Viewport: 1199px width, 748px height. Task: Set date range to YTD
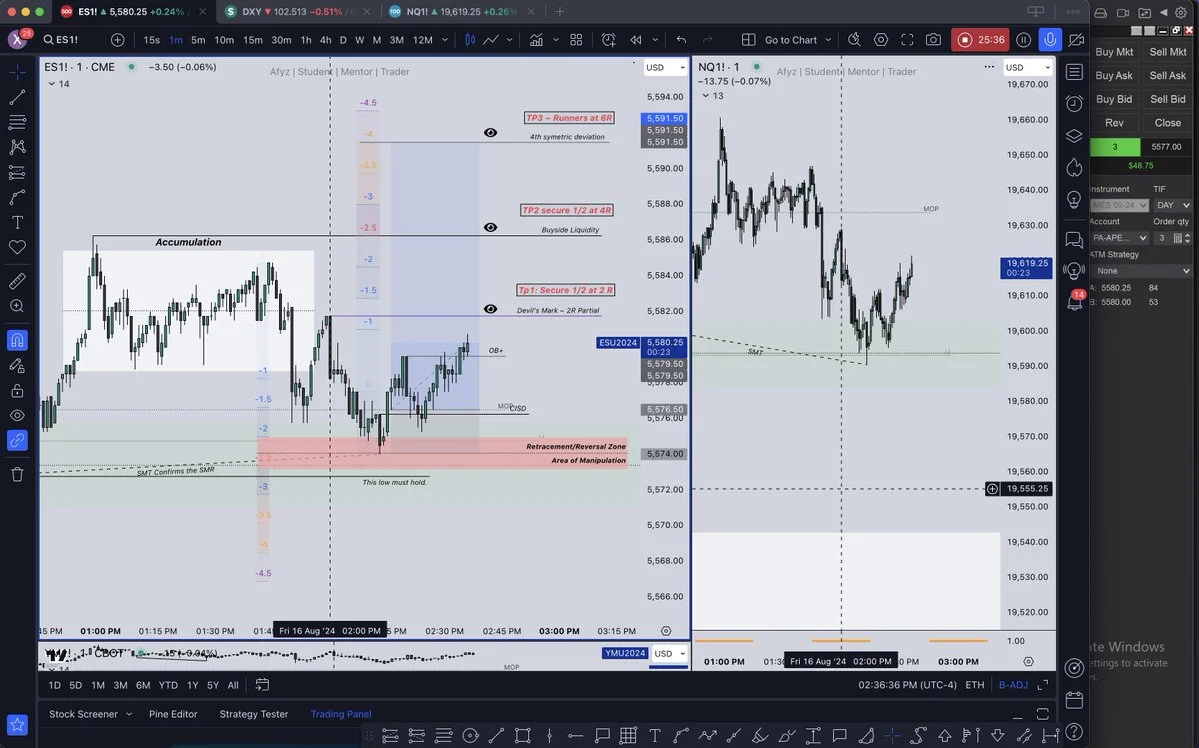point(168,685)
